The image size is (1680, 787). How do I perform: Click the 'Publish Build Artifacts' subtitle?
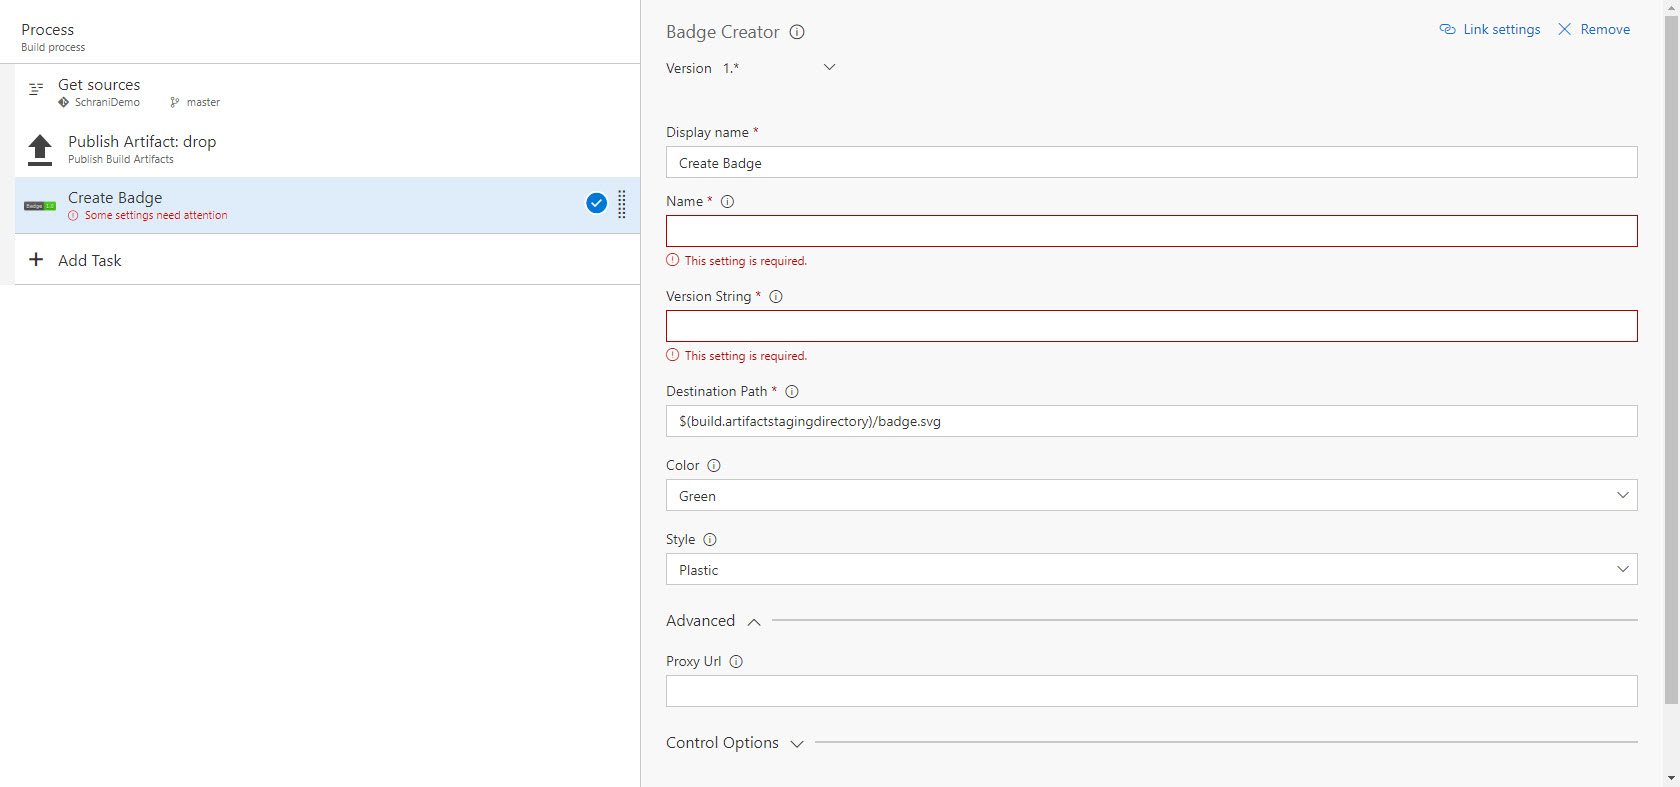click(x=121, y=159)
